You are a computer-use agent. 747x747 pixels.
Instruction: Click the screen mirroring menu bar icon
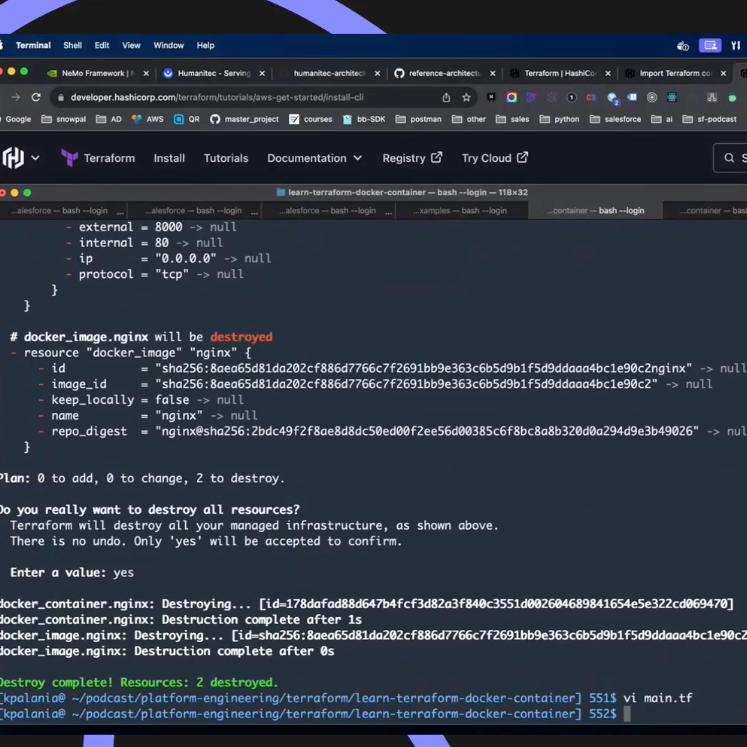coord(709,45)
